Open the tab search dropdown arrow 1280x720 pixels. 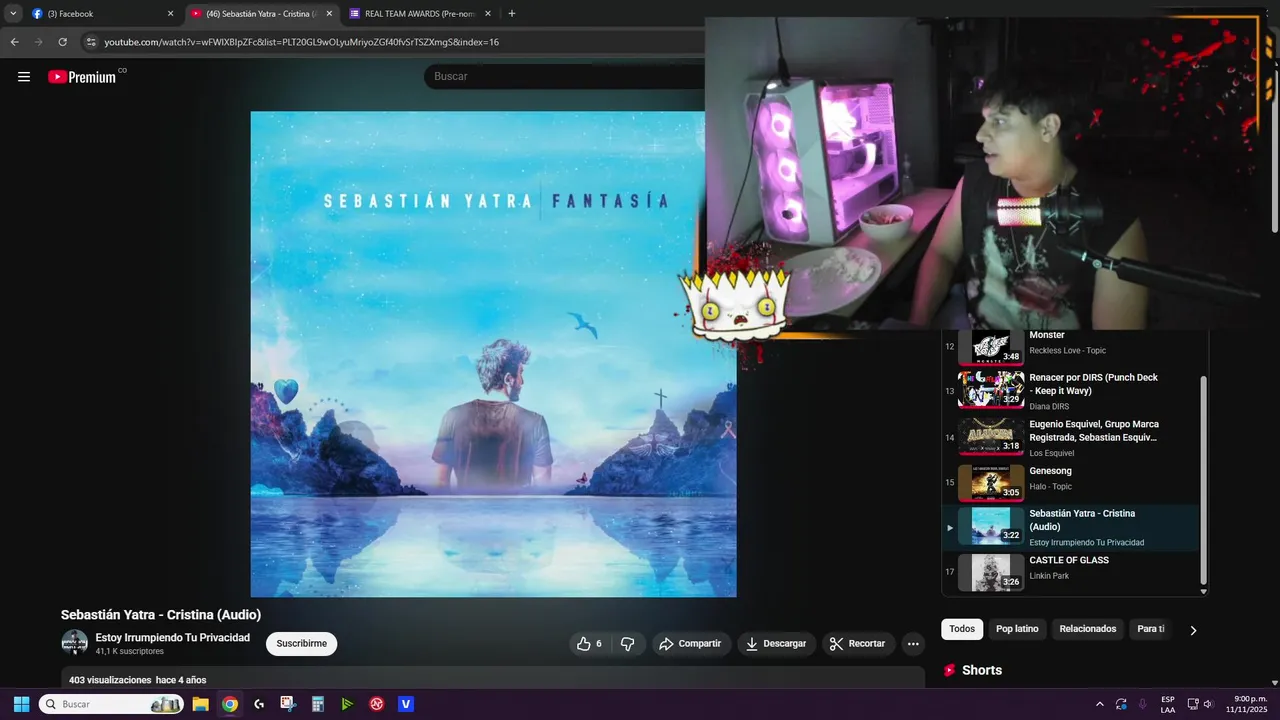coord(13,14)
